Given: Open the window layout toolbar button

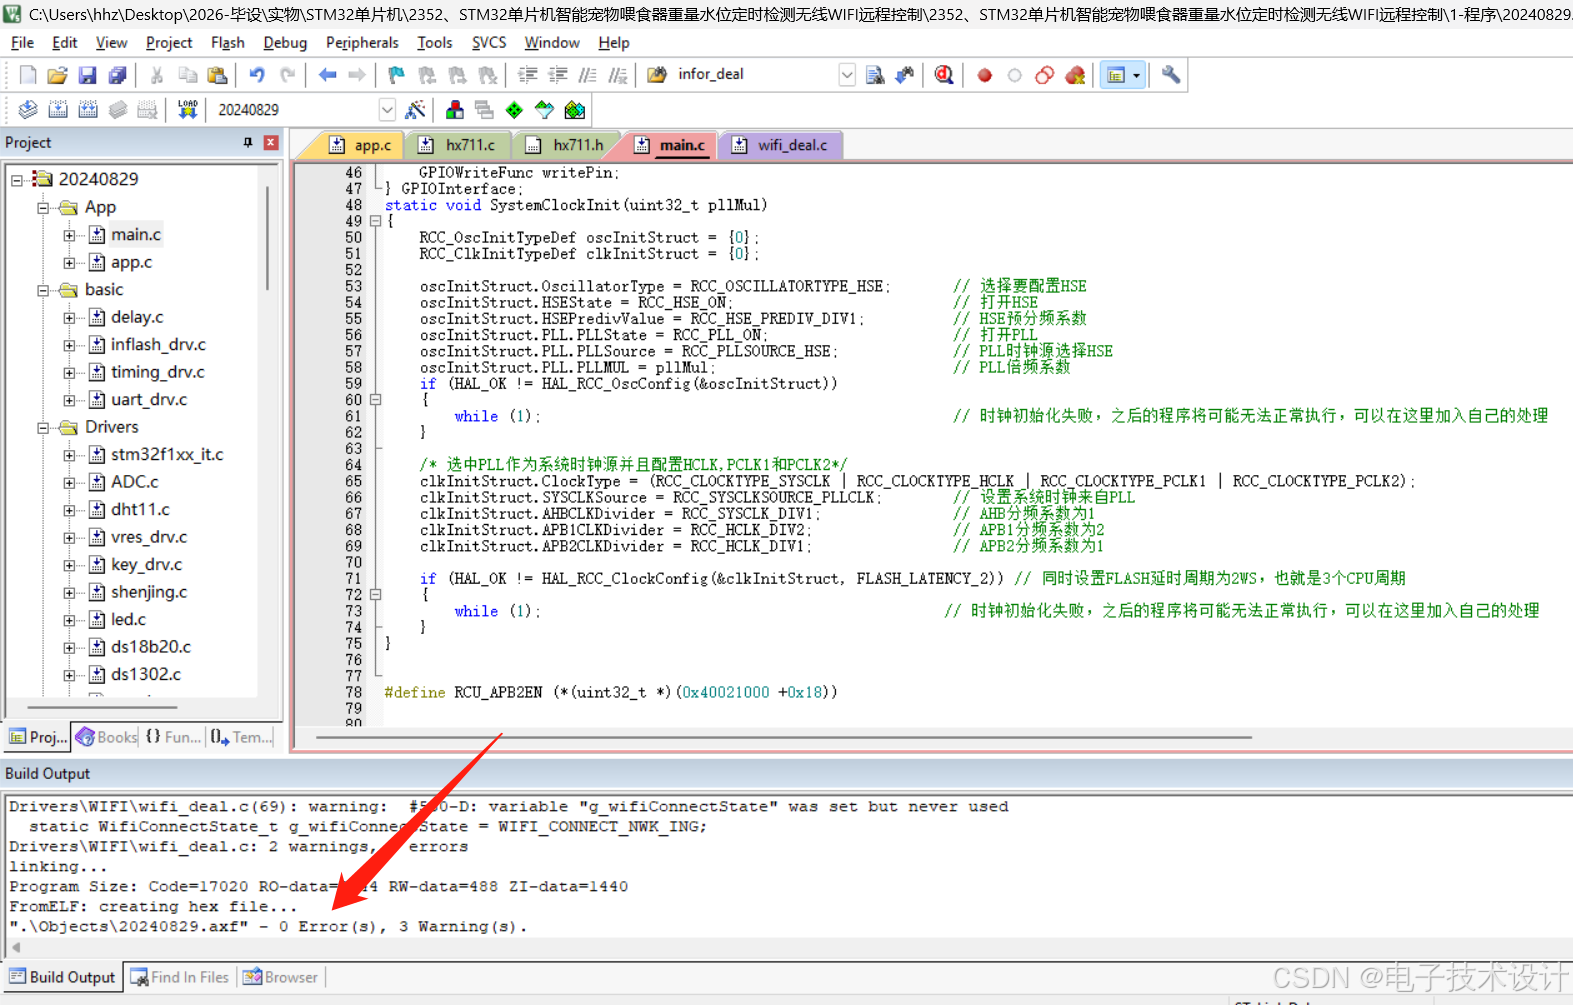Looking at the screenshot, I should [1116, 75].
